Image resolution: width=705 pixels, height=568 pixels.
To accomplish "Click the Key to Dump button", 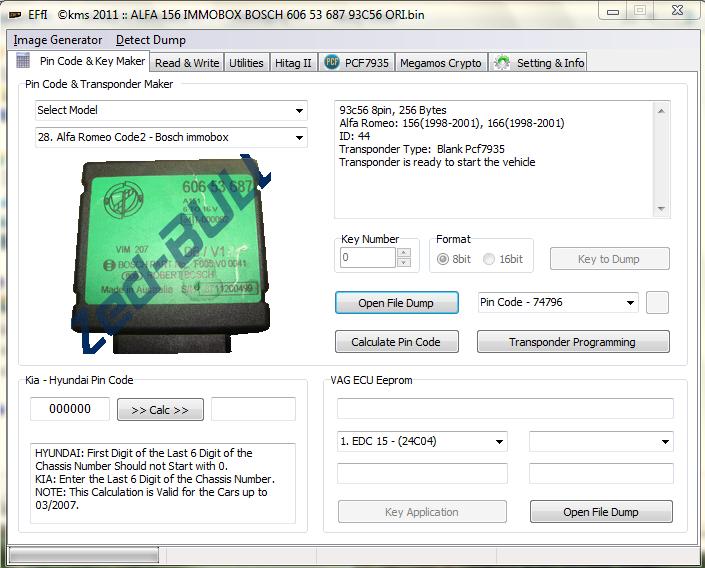I will pos(609,259).
